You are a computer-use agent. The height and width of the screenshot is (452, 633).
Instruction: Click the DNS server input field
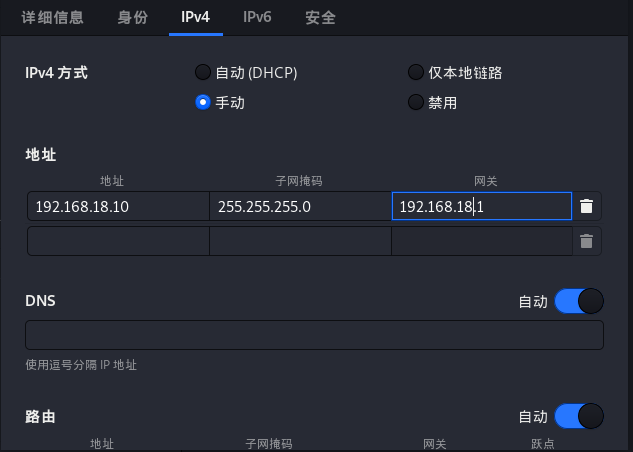(x=314, y=335)
